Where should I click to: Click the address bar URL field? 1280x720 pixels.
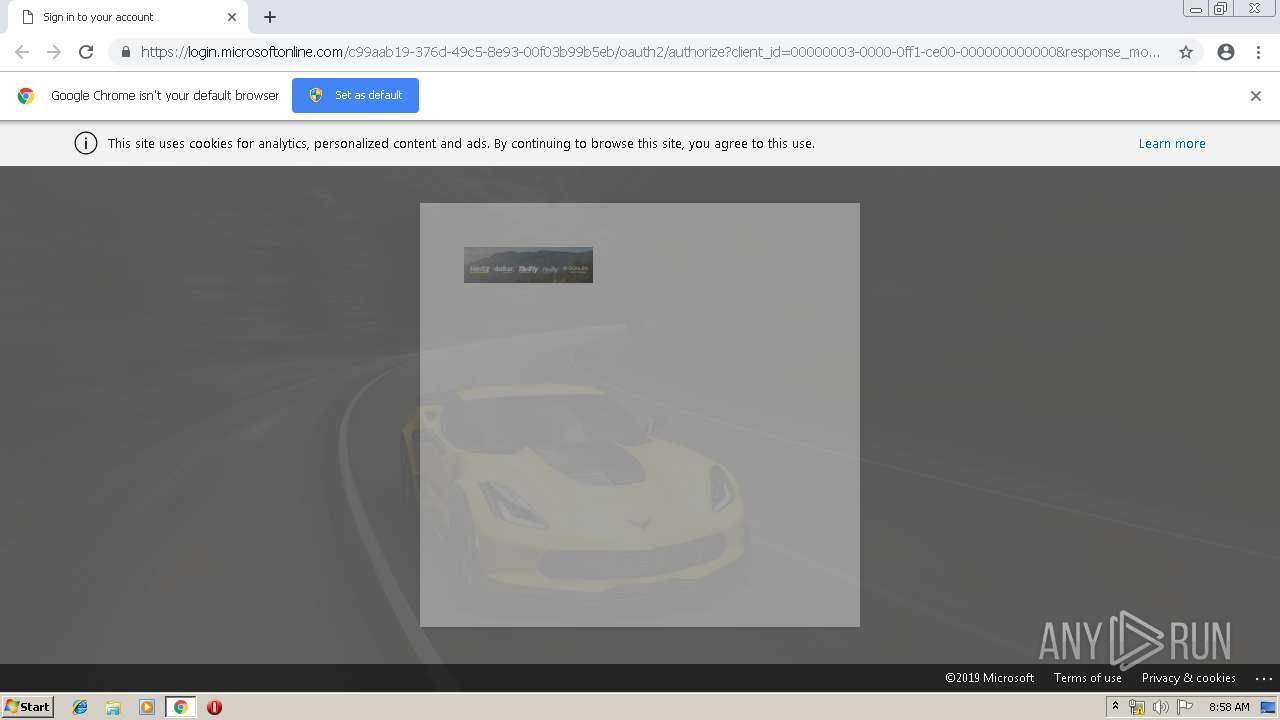click(x=650, y=52)
